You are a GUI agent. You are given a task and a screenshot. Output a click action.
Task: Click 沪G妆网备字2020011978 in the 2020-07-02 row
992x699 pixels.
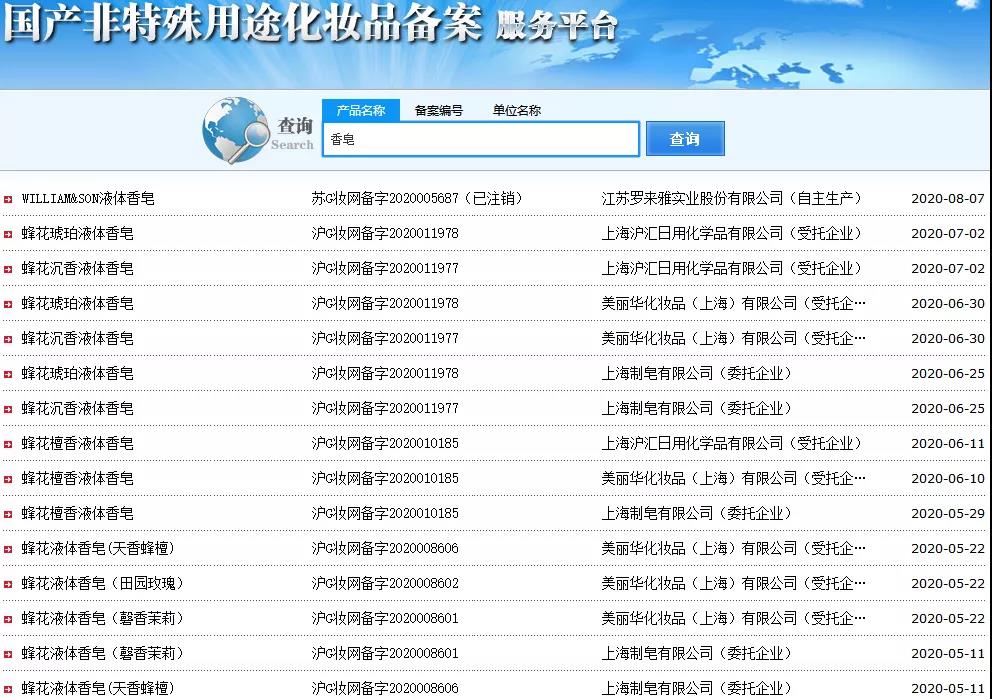(x=385, y=233)
